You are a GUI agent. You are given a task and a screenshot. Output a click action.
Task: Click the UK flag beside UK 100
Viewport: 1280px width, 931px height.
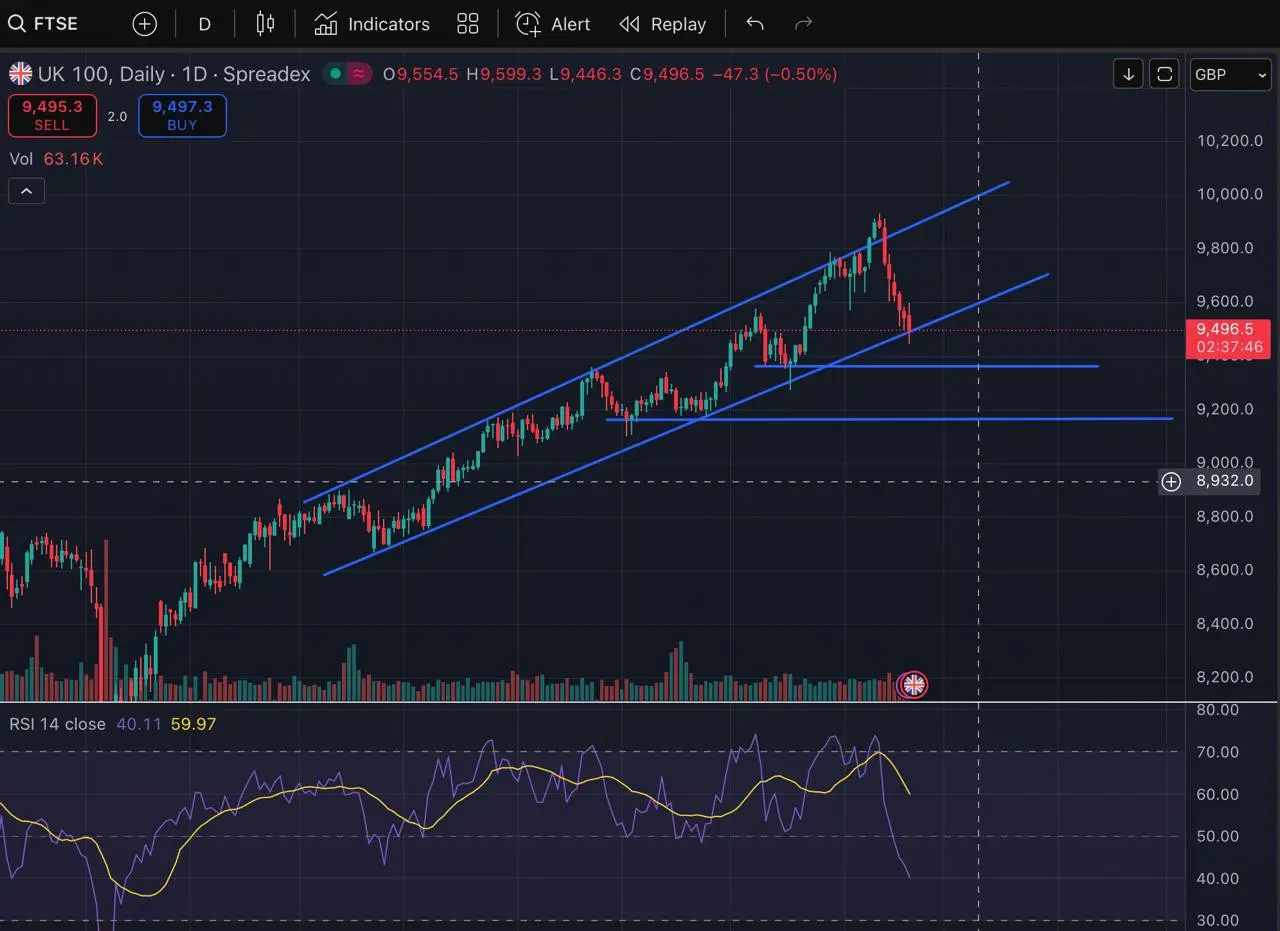pyautogui.click(x=20, y=74)
